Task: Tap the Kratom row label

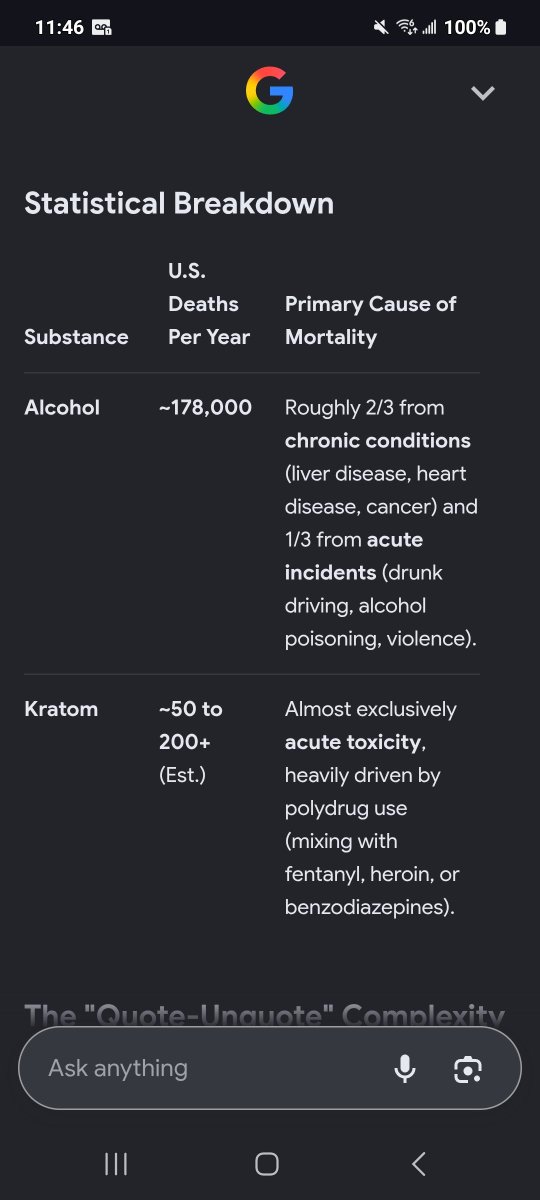Action: [x=61, y=709]
